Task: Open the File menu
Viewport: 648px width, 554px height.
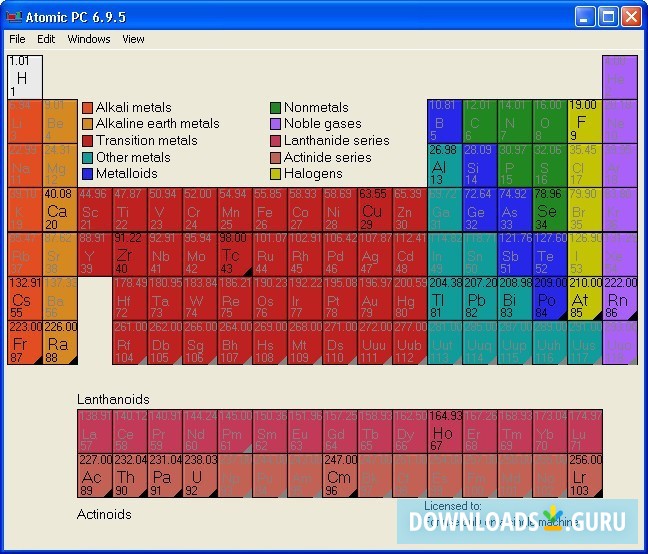Action: tap(17, 39)
